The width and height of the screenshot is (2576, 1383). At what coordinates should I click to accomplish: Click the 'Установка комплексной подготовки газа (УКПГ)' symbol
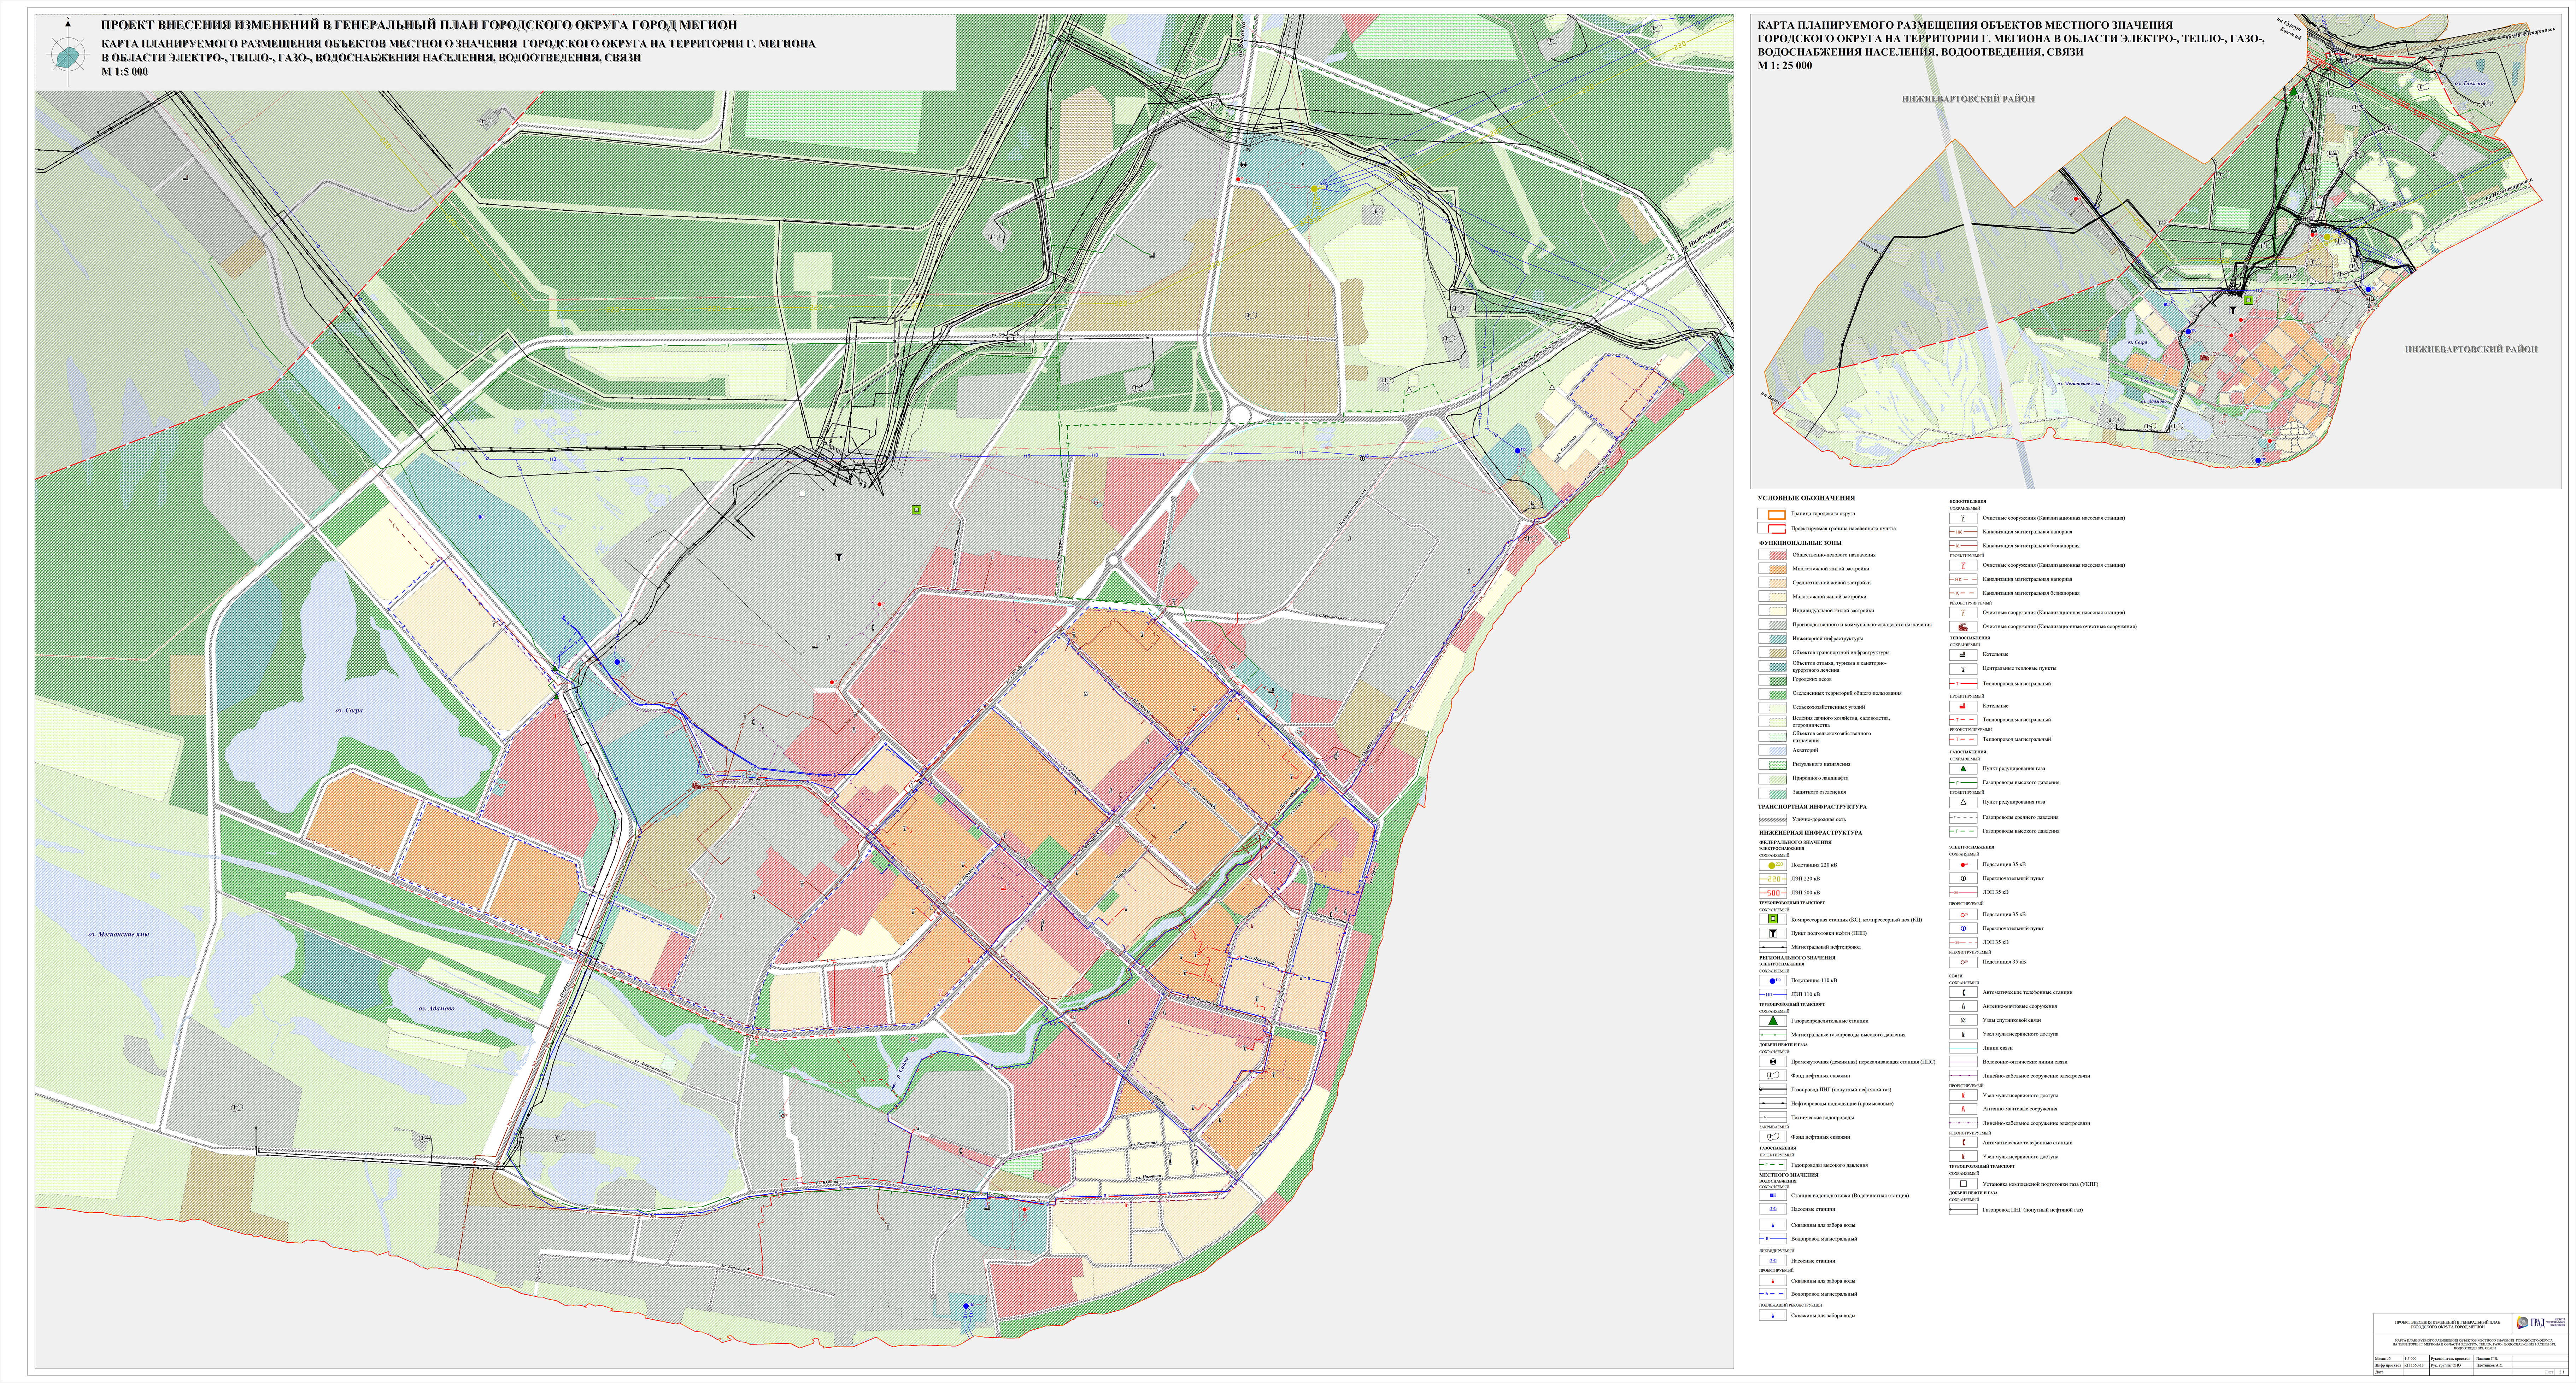pyautogui.click(x=1963, y=1184)
